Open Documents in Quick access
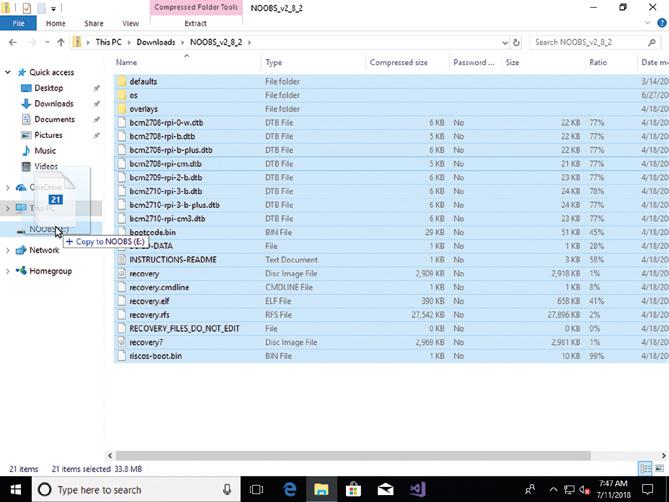The width and height of the screenshot is (669, 502). pos(54,119)
